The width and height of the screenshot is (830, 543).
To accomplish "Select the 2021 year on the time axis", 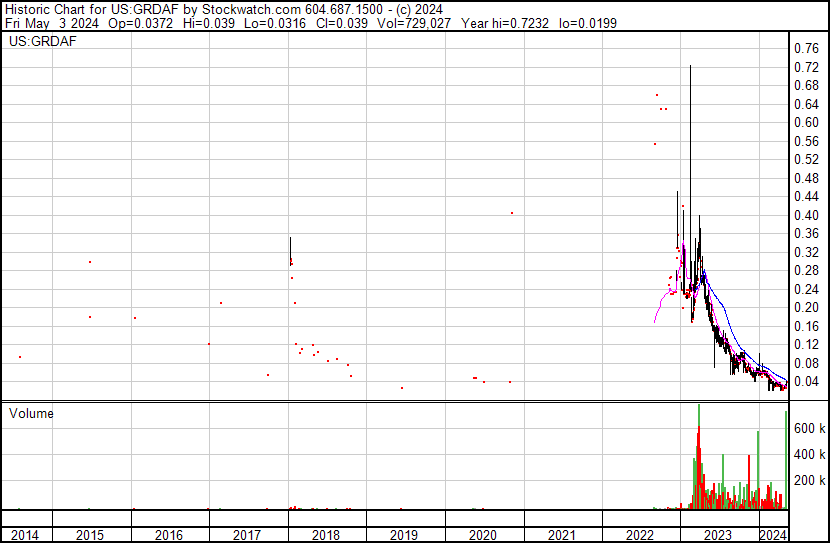I will [x=562, y=535].
